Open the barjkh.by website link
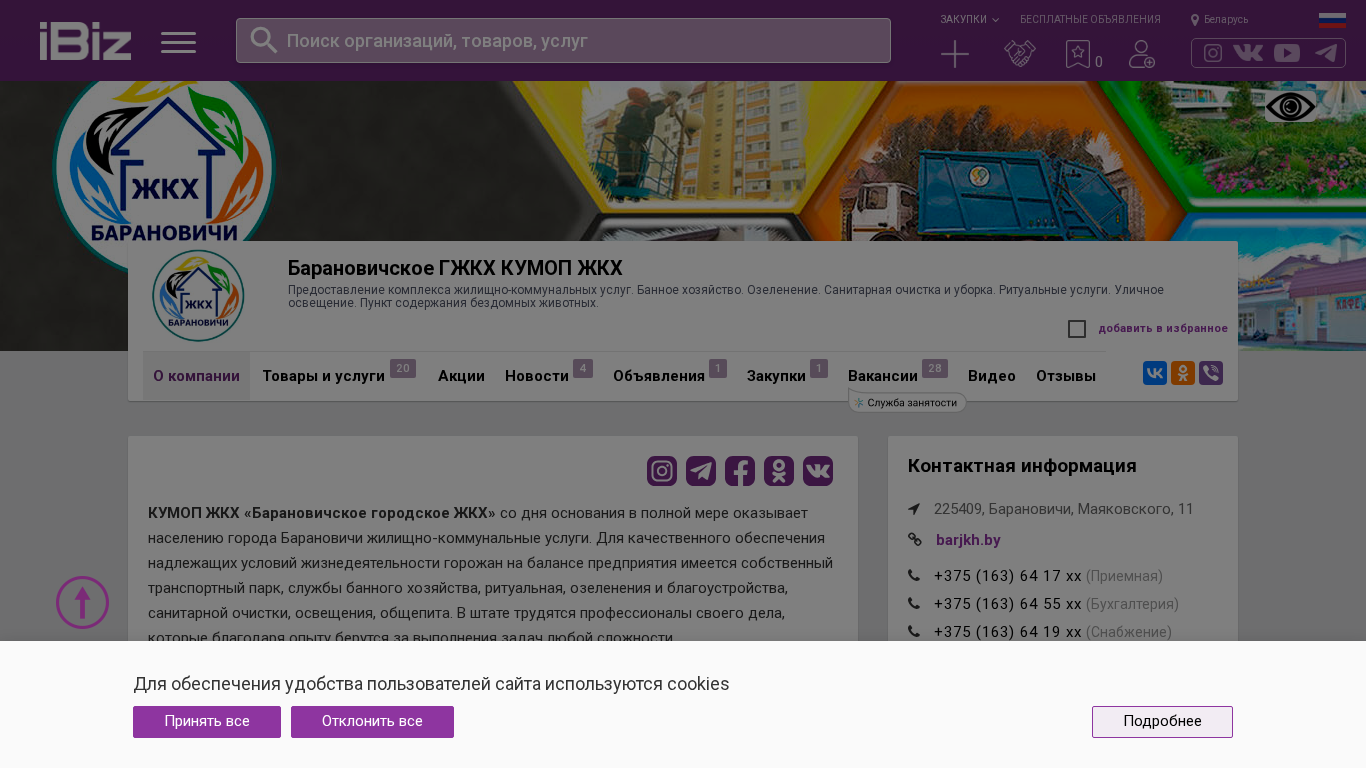1366x768 pixels. pos(968,540)
